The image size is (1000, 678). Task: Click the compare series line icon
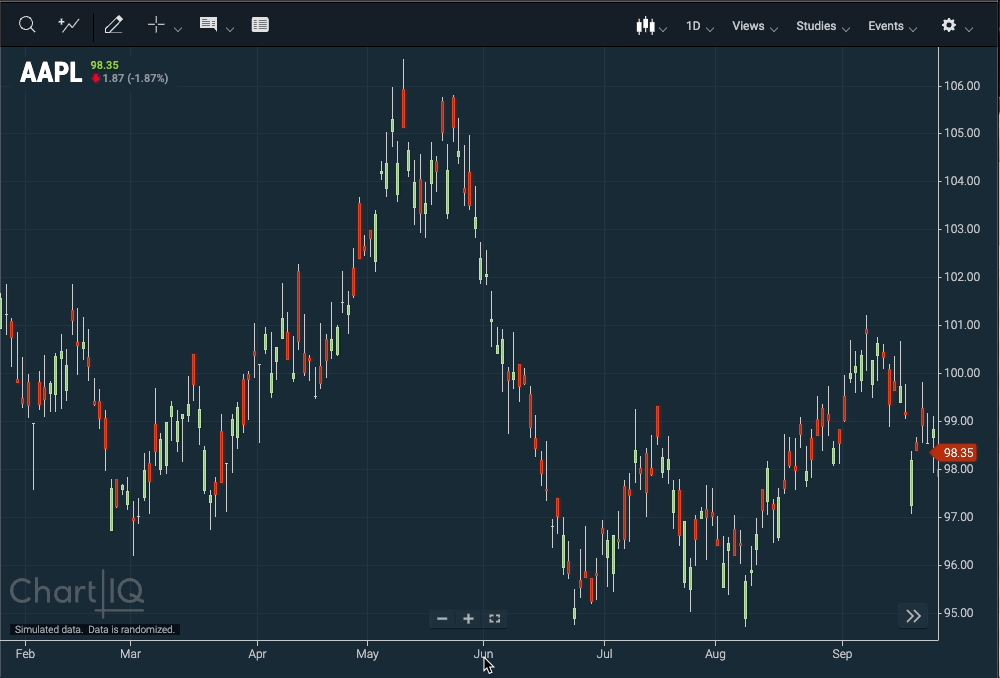(x=69, y=25)
